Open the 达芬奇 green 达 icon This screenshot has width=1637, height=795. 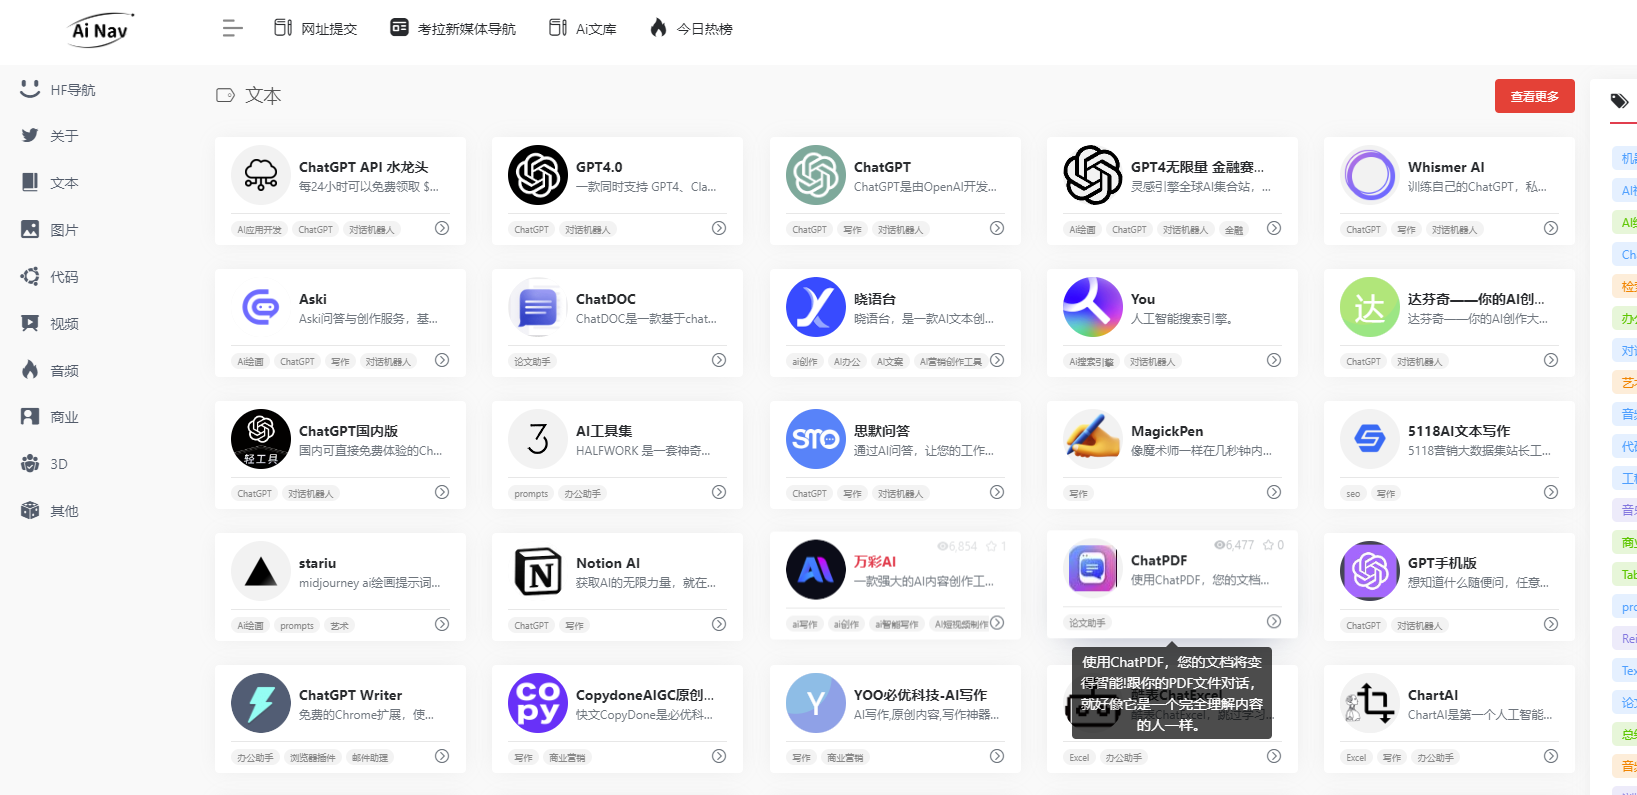pyautogui.click(x=1370, y=307)
